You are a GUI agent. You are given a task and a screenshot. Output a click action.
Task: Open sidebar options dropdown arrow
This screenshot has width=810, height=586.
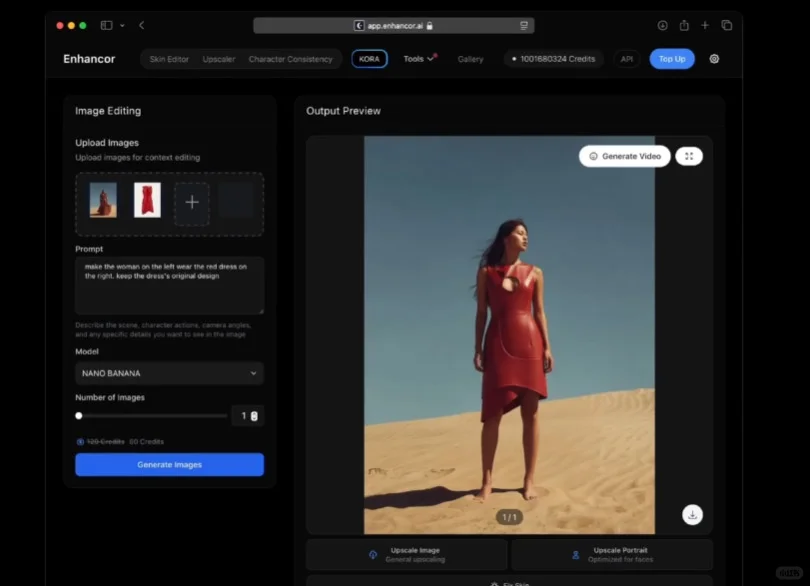122,25
